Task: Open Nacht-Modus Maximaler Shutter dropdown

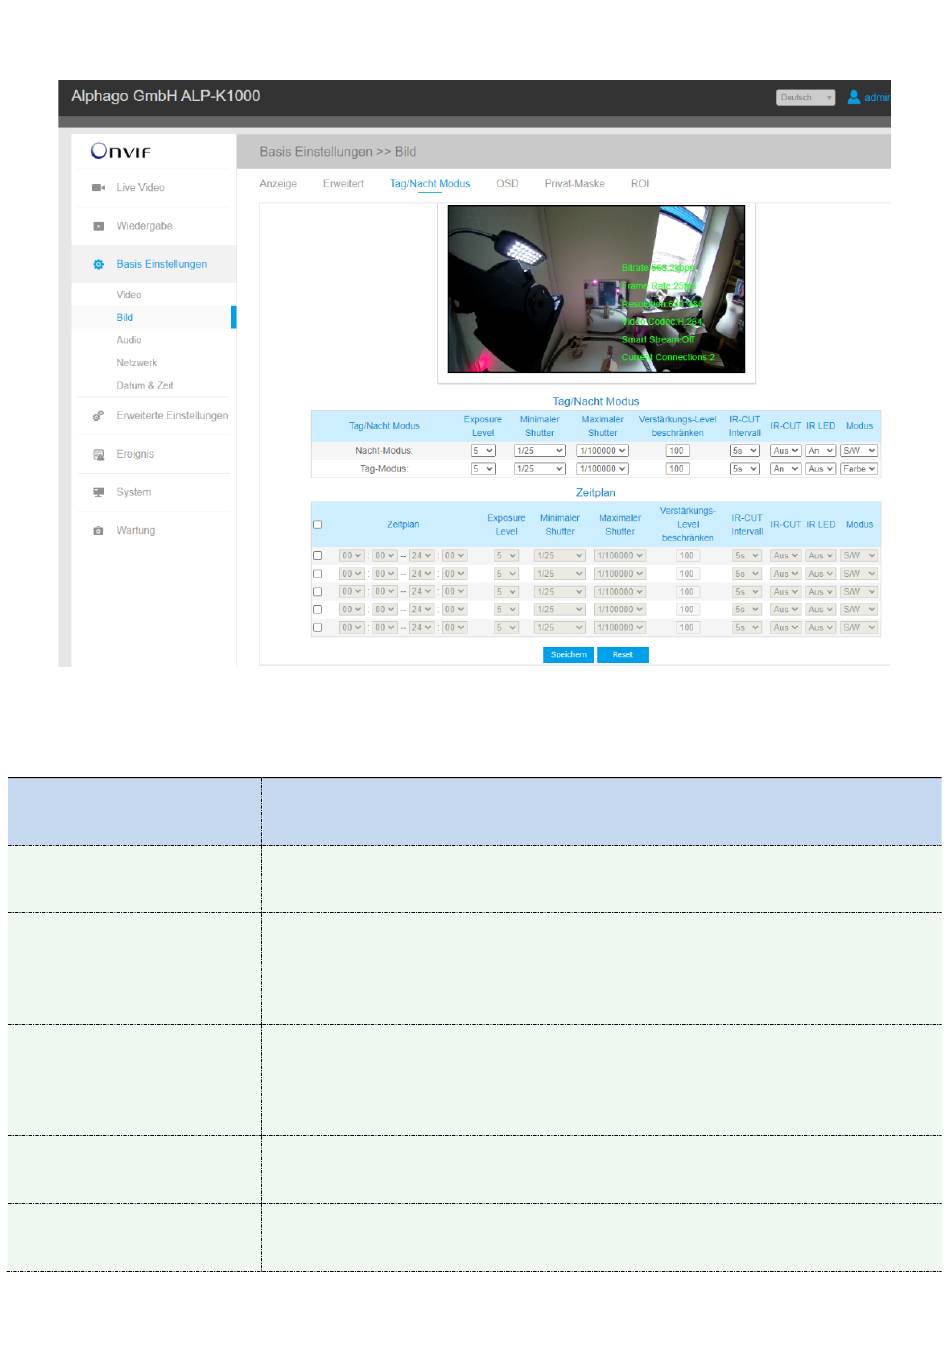Action: point(603,451)
